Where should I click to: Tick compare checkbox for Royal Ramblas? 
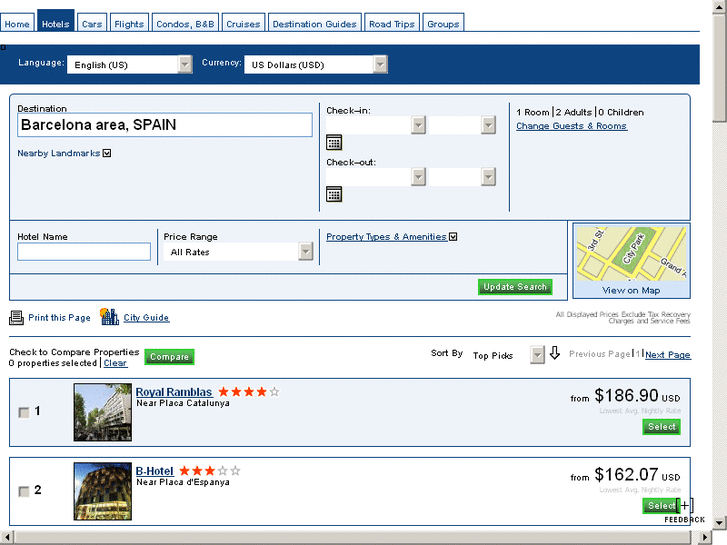(24, 412)
